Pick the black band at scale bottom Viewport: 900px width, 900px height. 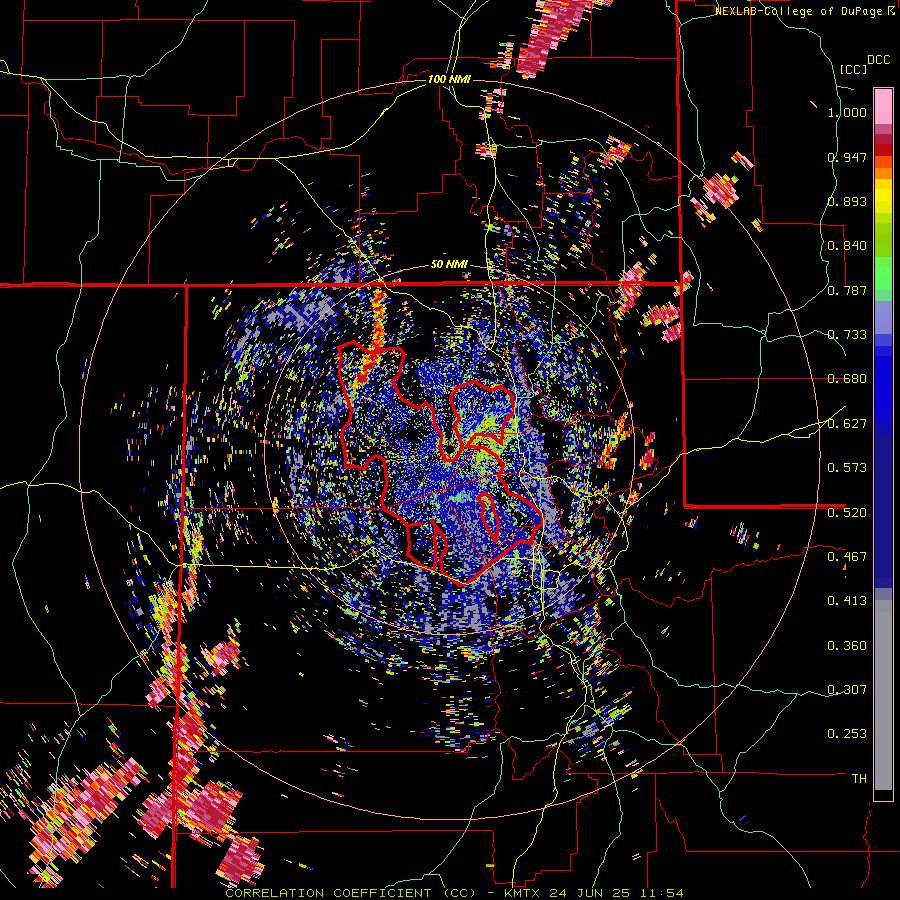(883, 795)
